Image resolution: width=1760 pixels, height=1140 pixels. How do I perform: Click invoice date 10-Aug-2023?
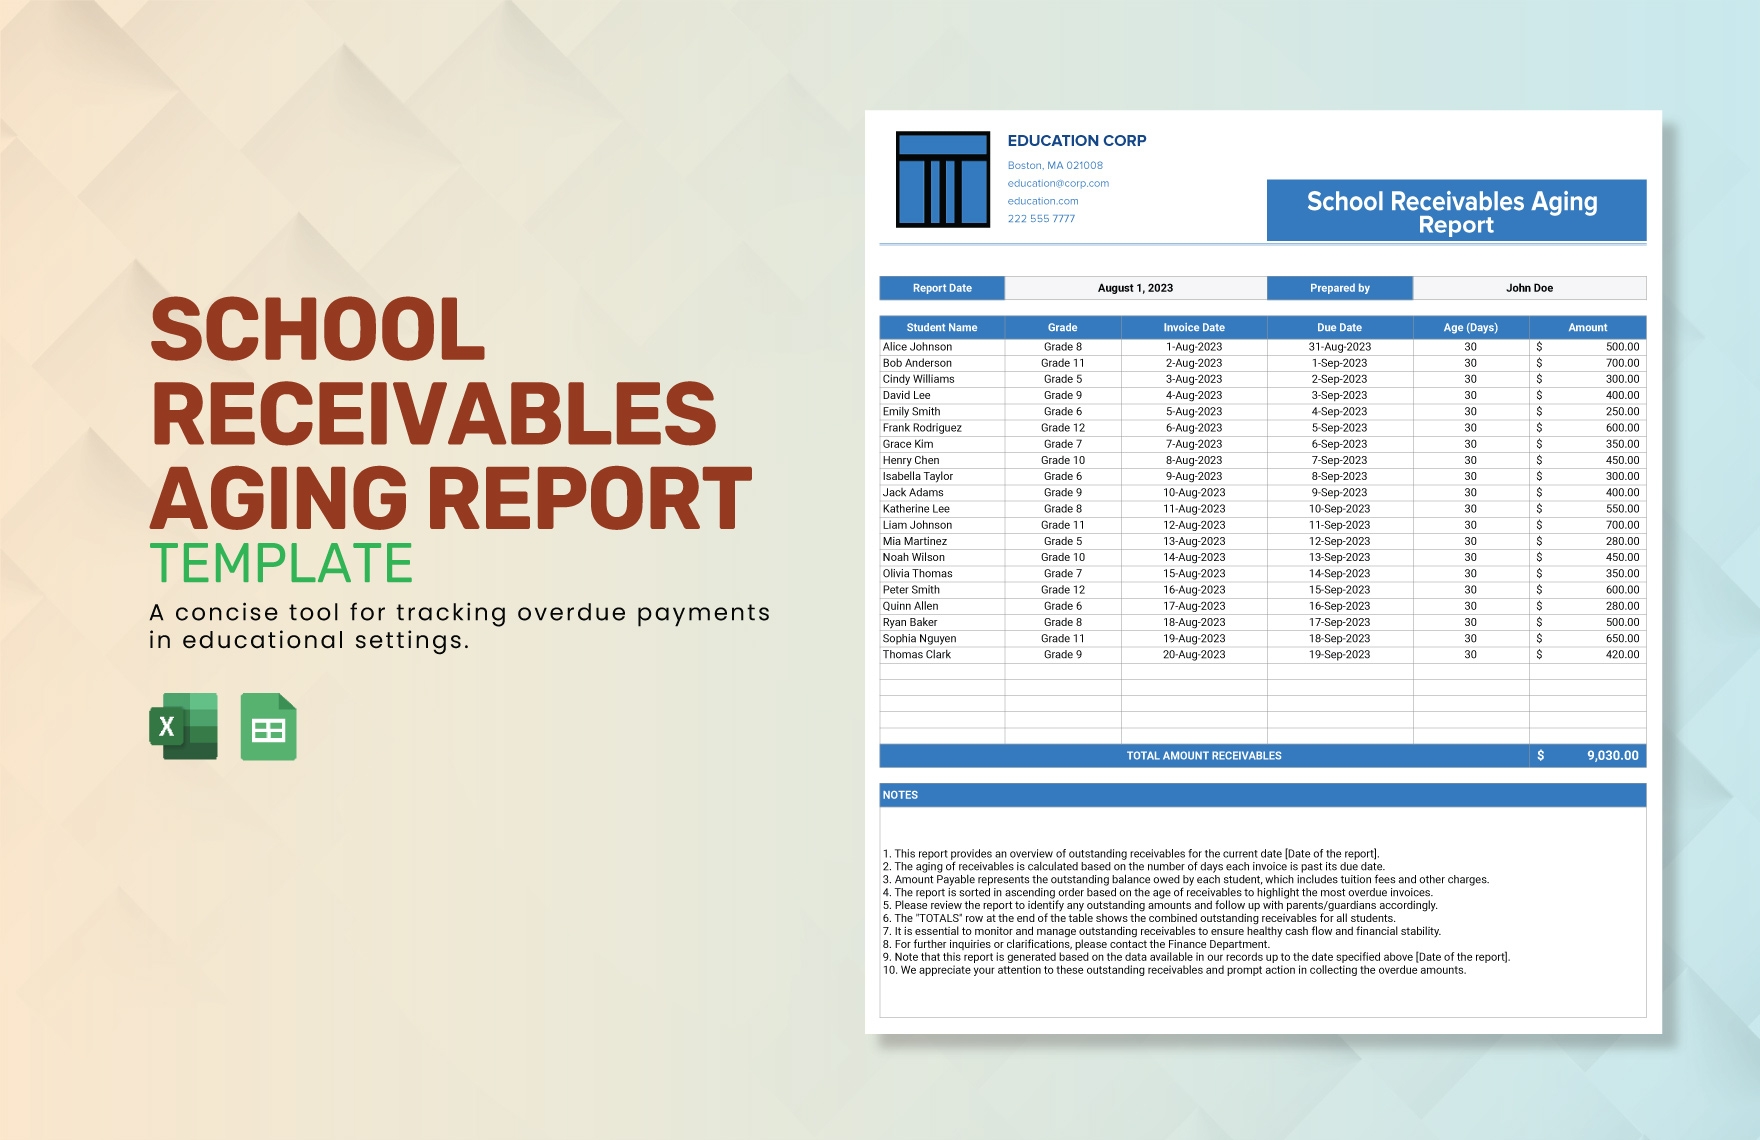click(x=1194, y=492)
